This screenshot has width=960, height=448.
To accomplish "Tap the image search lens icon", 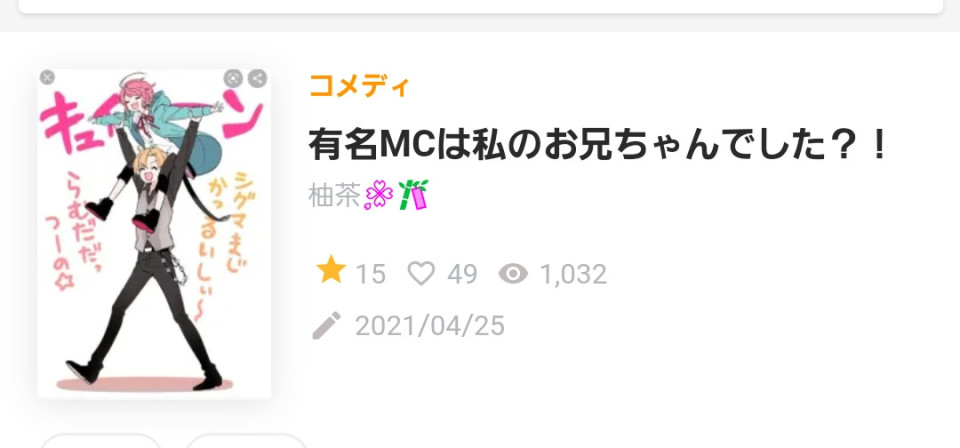I will (233, 78).
